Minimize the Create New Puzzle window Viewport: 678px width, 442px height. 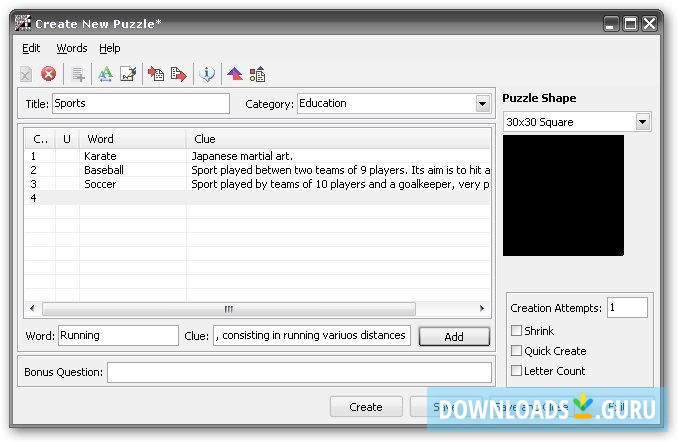(611, 23)
